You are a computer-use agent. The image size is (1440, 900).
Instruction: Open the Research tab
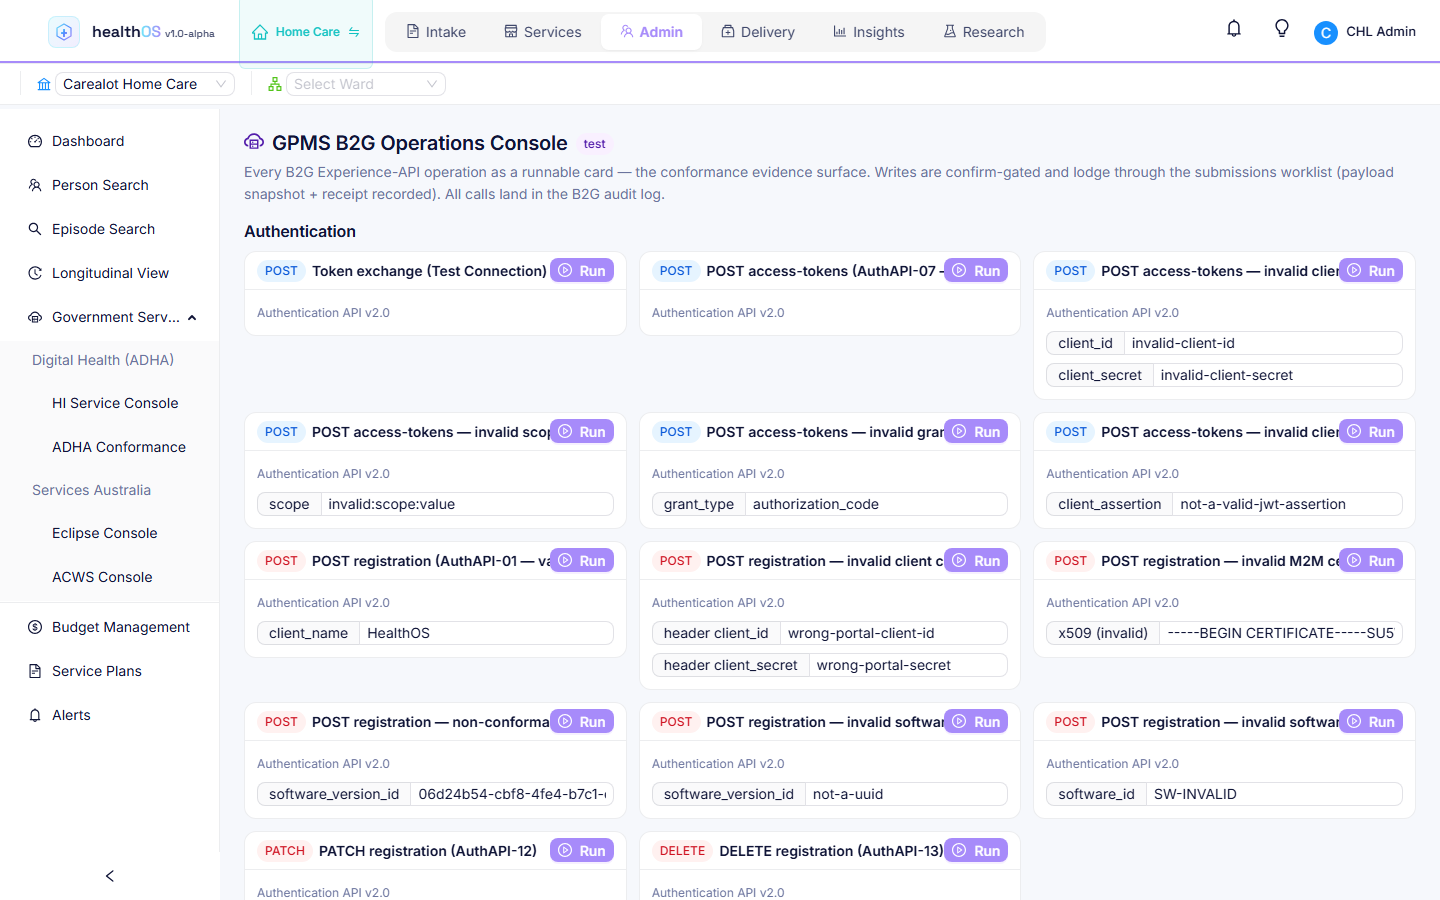tap(984, 32)
